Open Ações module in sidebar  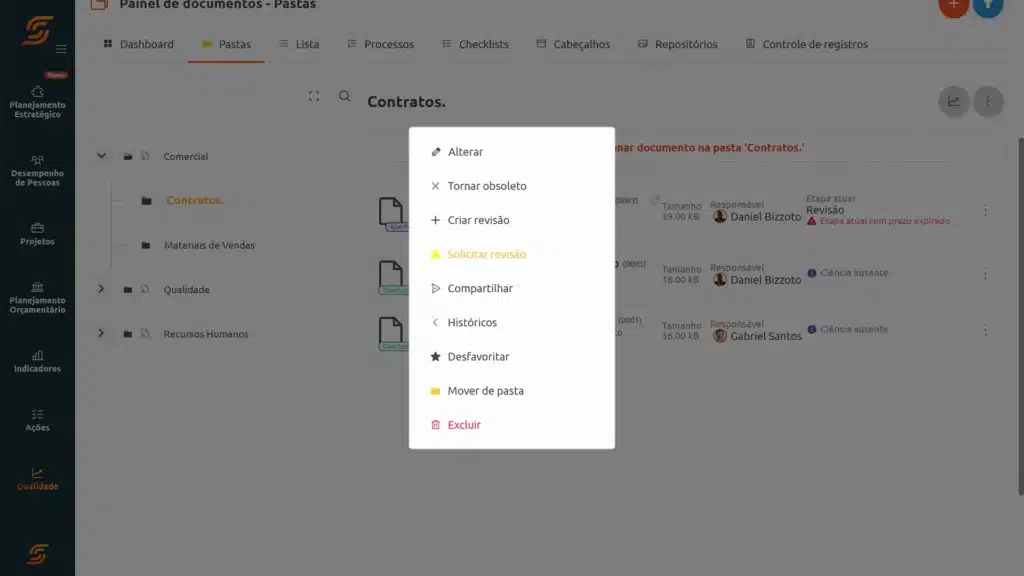coord(37,420)
